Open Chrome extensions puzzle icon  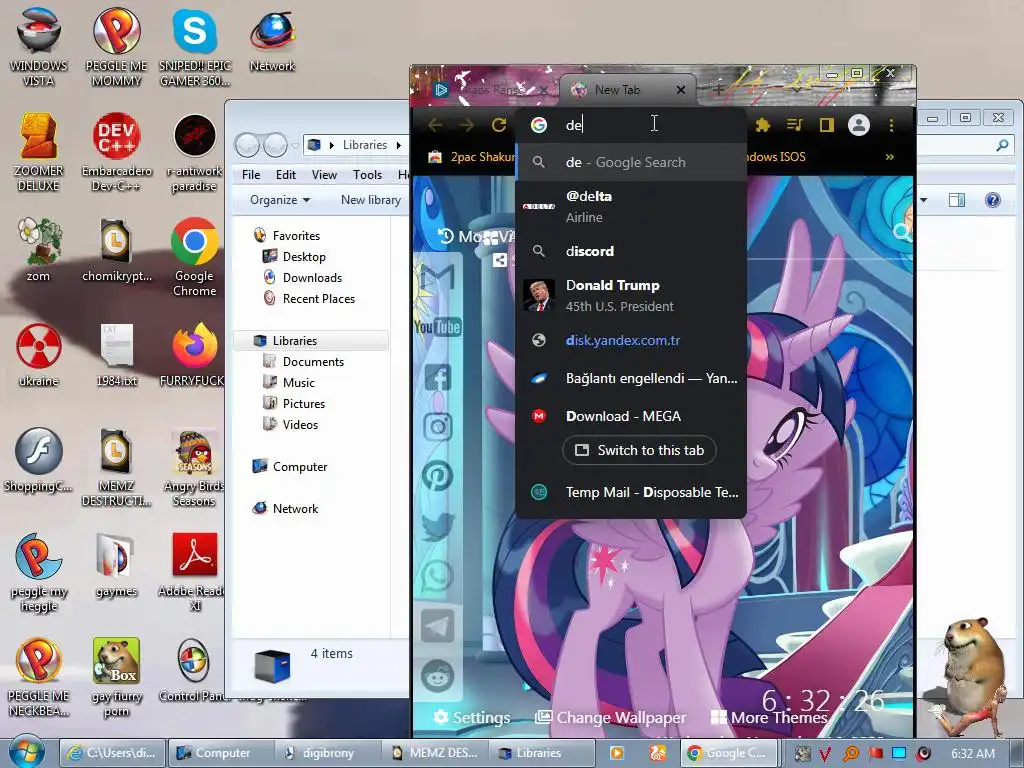pyautogui.click(x=762, y=125)
